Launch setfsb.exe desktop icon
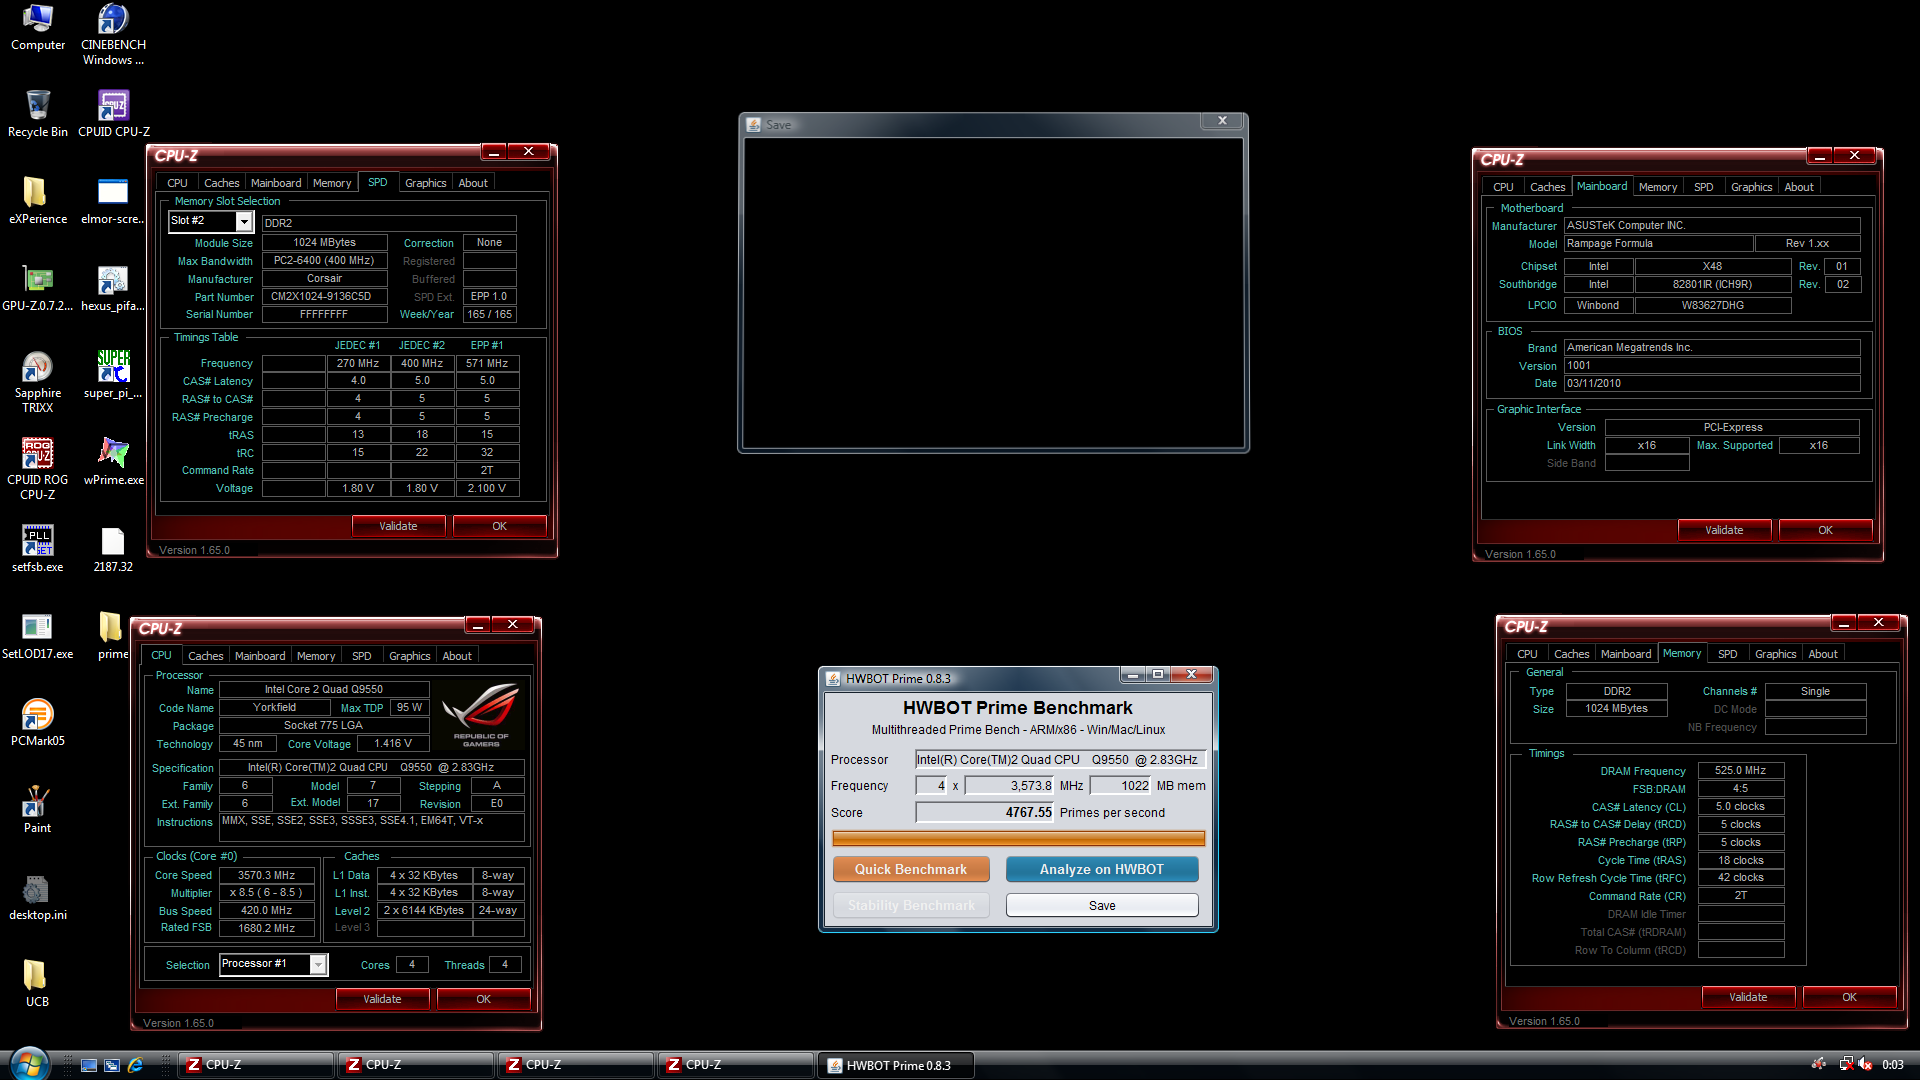The width and height of the screenshot is (1920, 1080). pyautogui.click(x=38, y=548)
